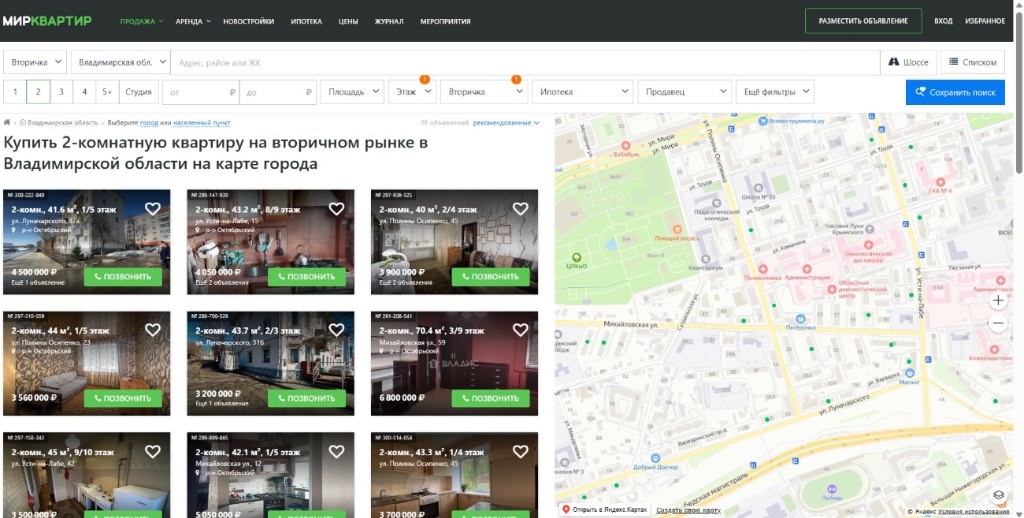Favorite the 41.6 м² Луначарского listing heart

tap(153, 209)
